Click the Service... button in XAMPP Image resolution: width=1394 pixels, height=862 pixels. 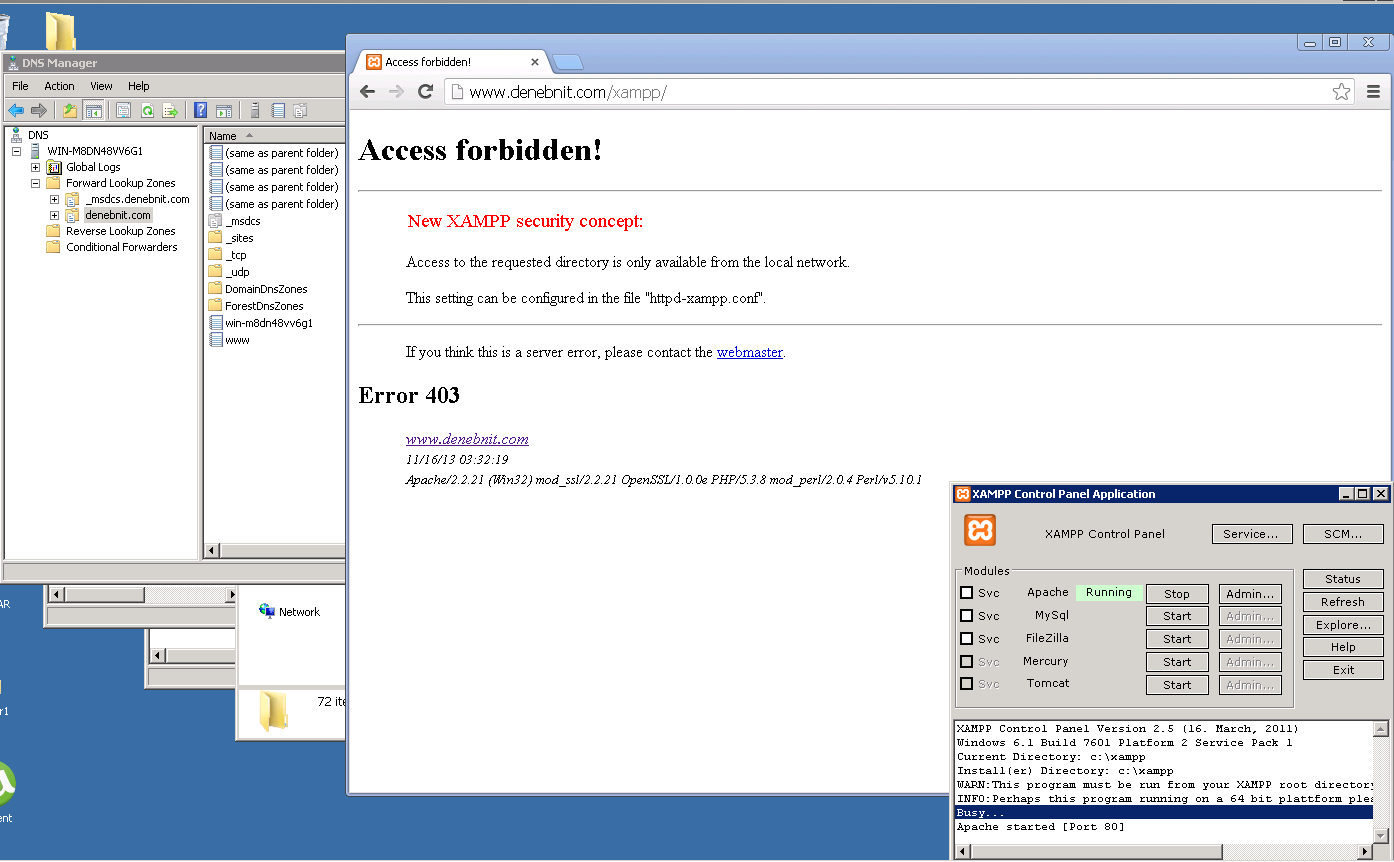(1251, 534)
